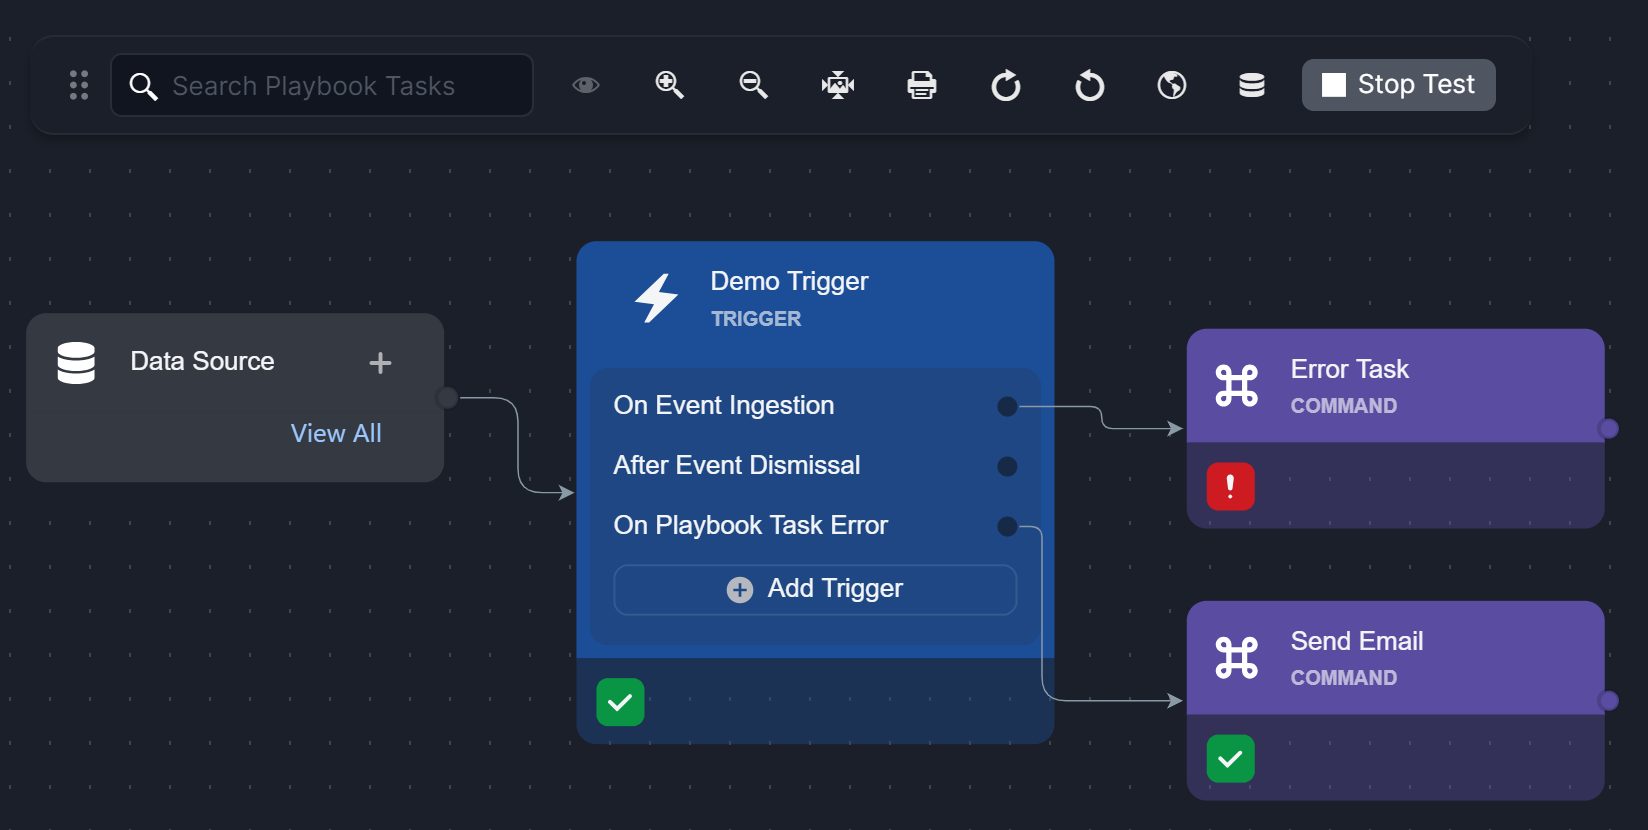Expand Data Source with the plus icon
The image size is (1648, 830).
[380, 363]
